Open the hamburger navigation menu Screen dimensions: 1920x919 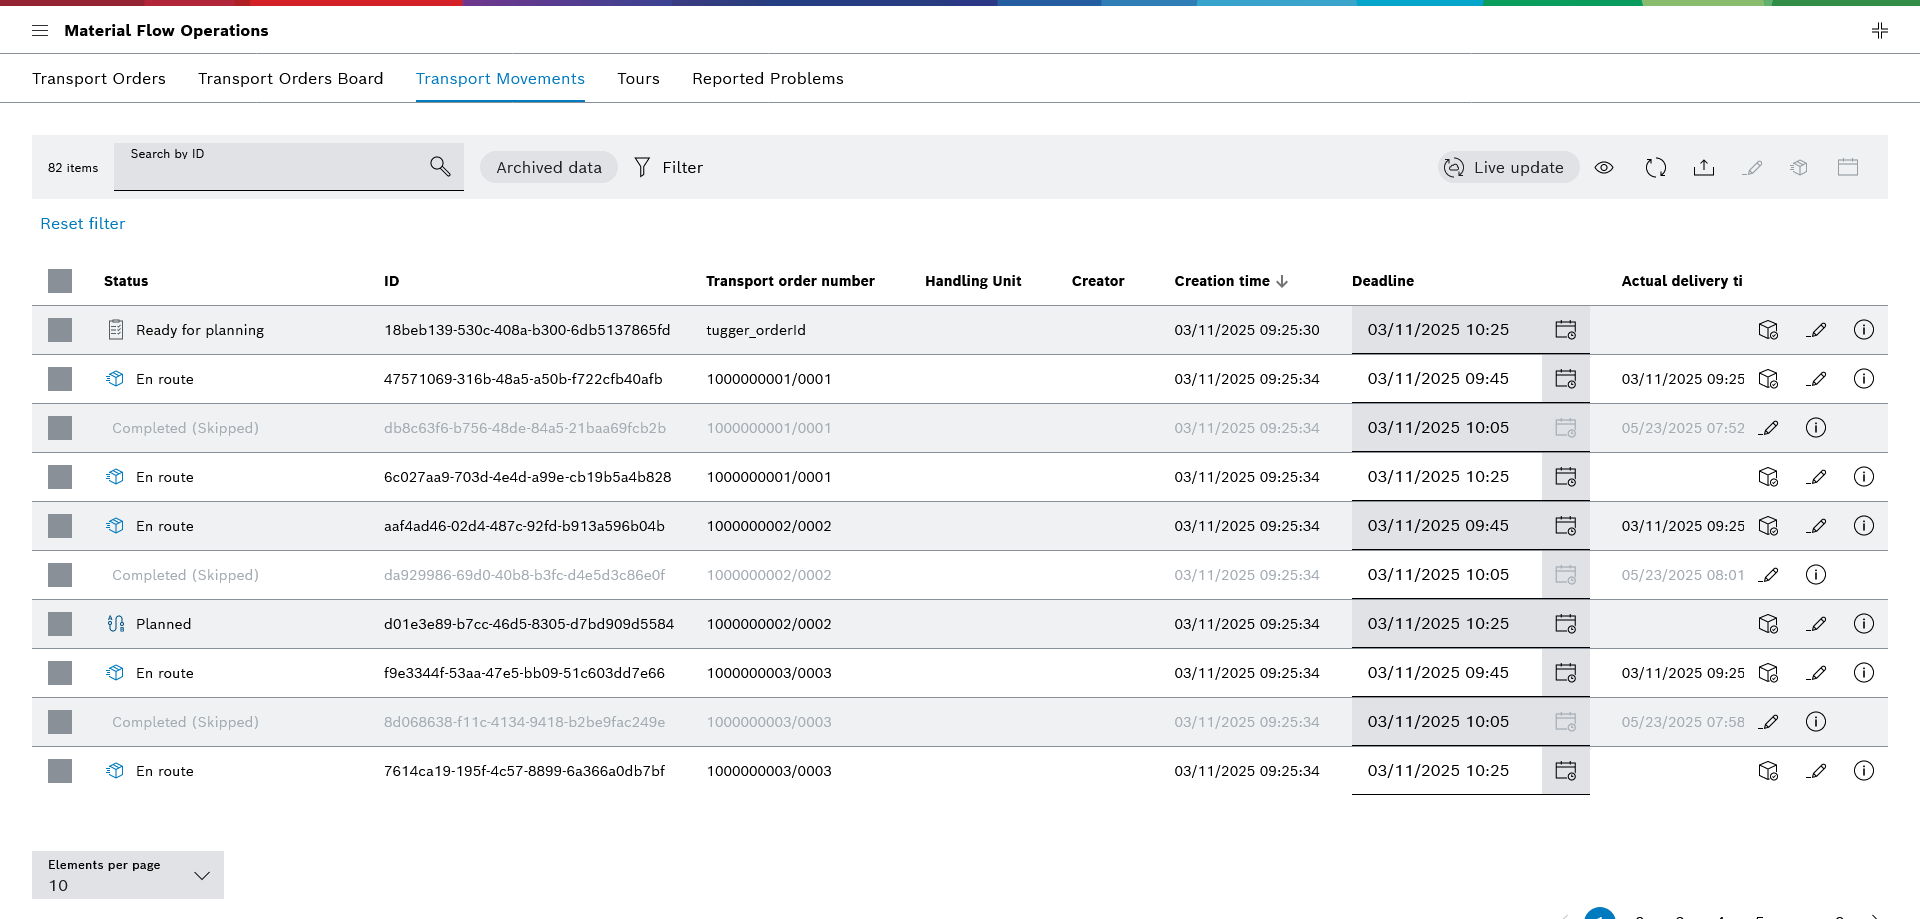40,31
